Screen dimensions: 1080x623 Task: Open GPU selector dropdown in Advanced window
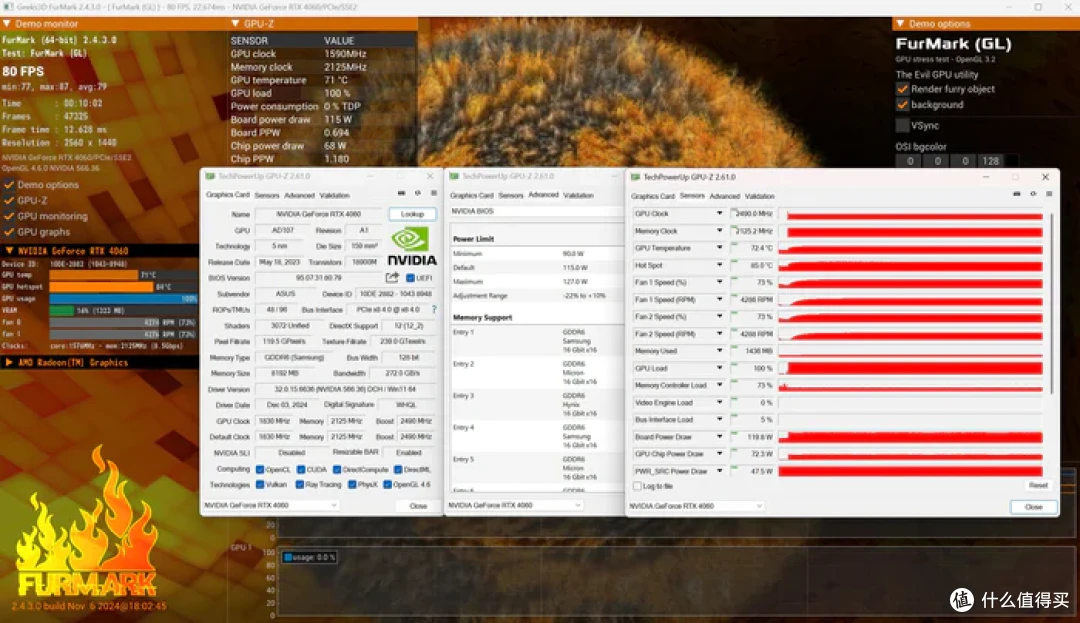tap(515, 505)
